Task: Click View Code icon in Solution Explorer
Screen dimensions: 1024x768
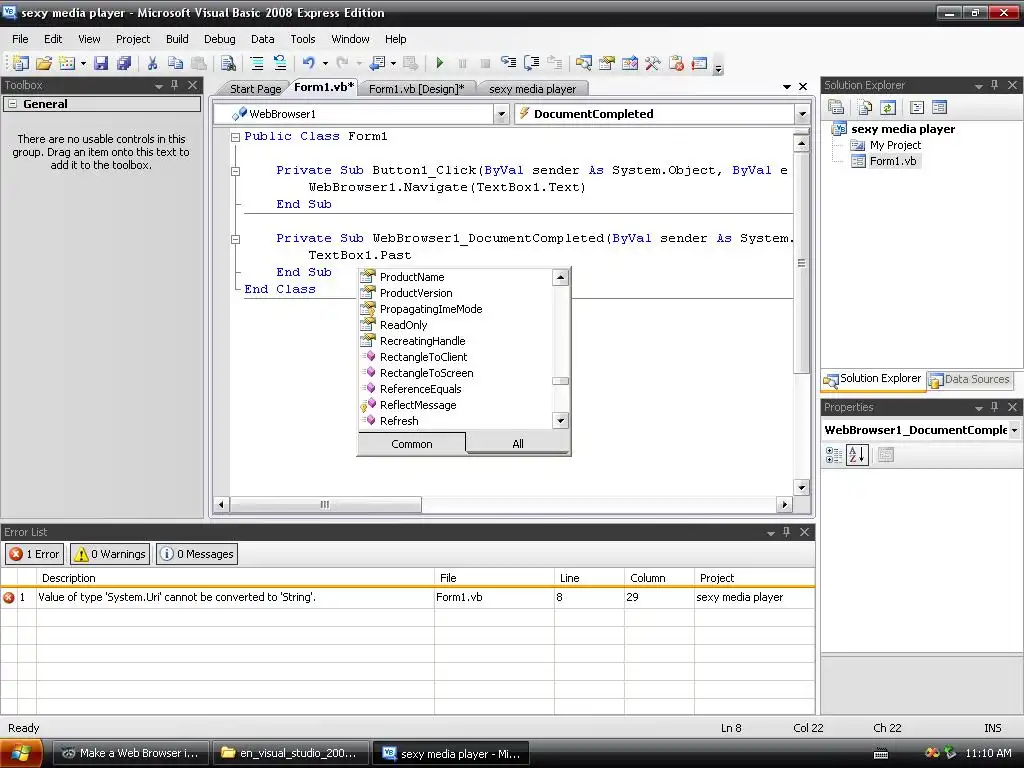Action: (x=916, y=107)
